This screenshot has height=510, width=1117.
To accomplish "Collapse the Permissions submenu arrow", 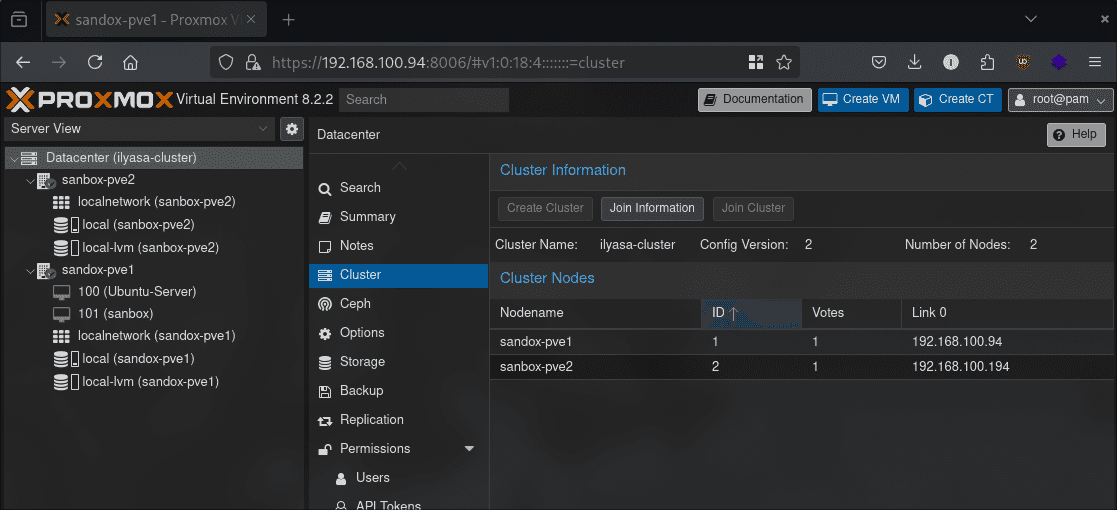I will click(x=469, y=449).
